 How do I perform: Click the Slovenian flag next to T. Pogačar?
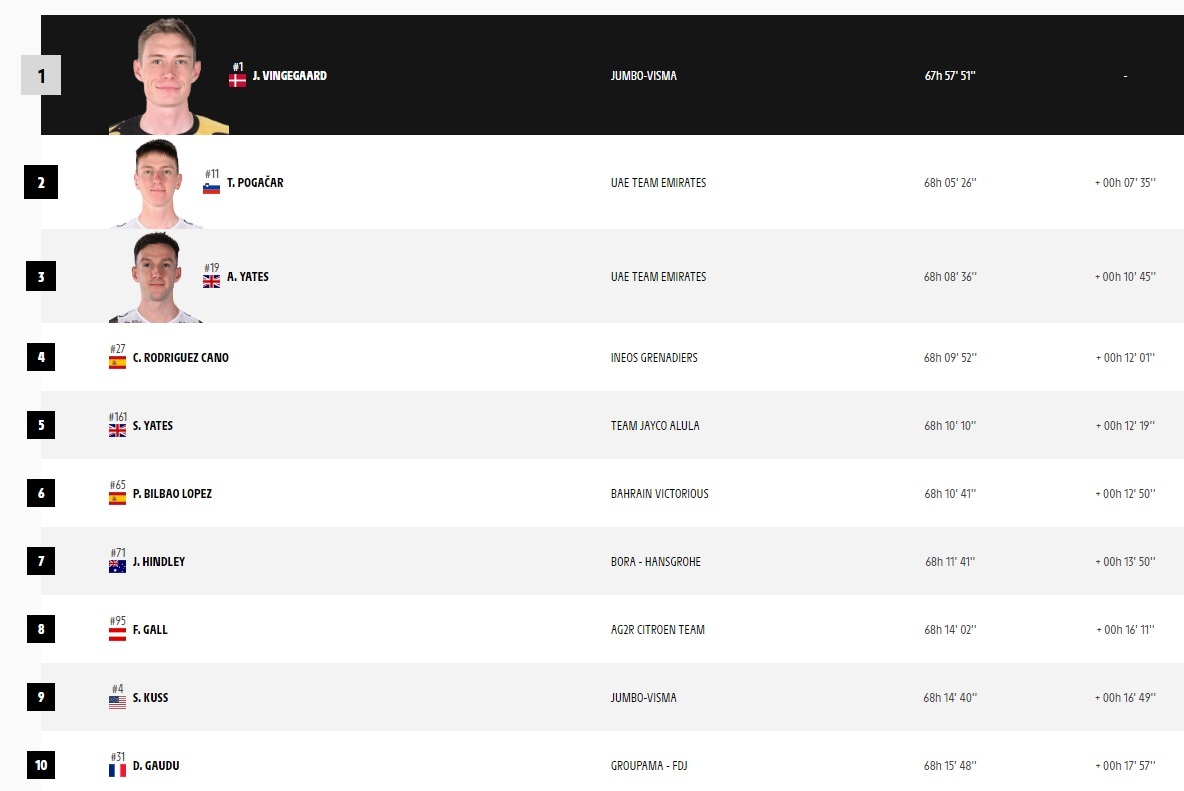click(211, 188)
